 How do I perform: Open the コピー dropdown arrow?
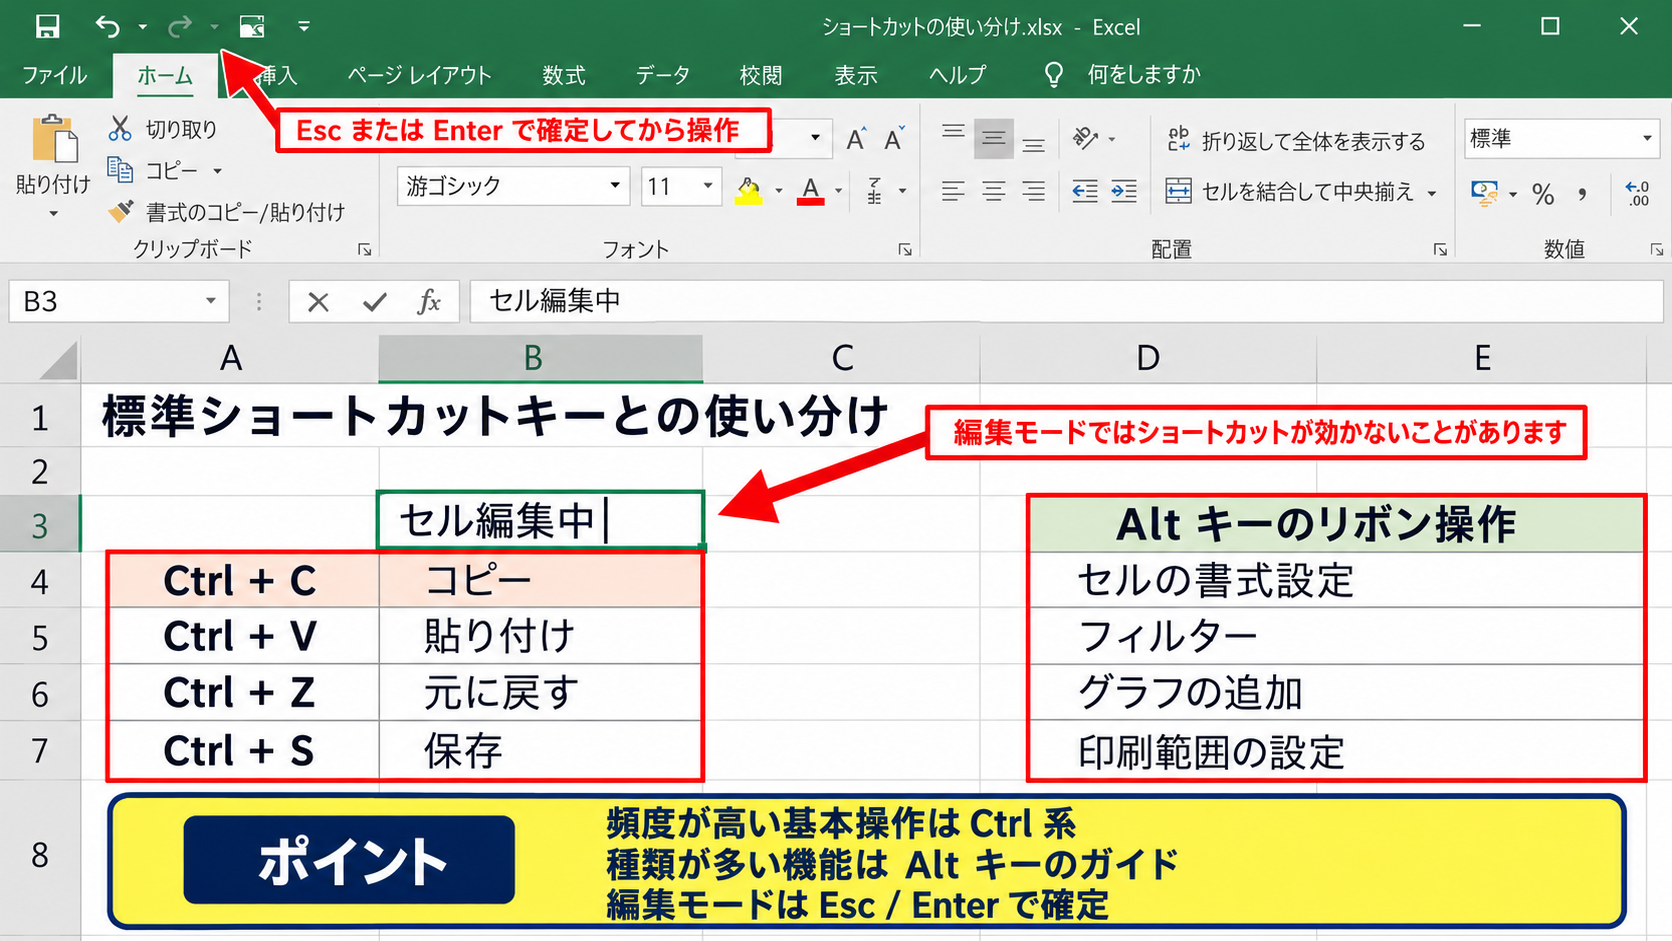[217, 171]
